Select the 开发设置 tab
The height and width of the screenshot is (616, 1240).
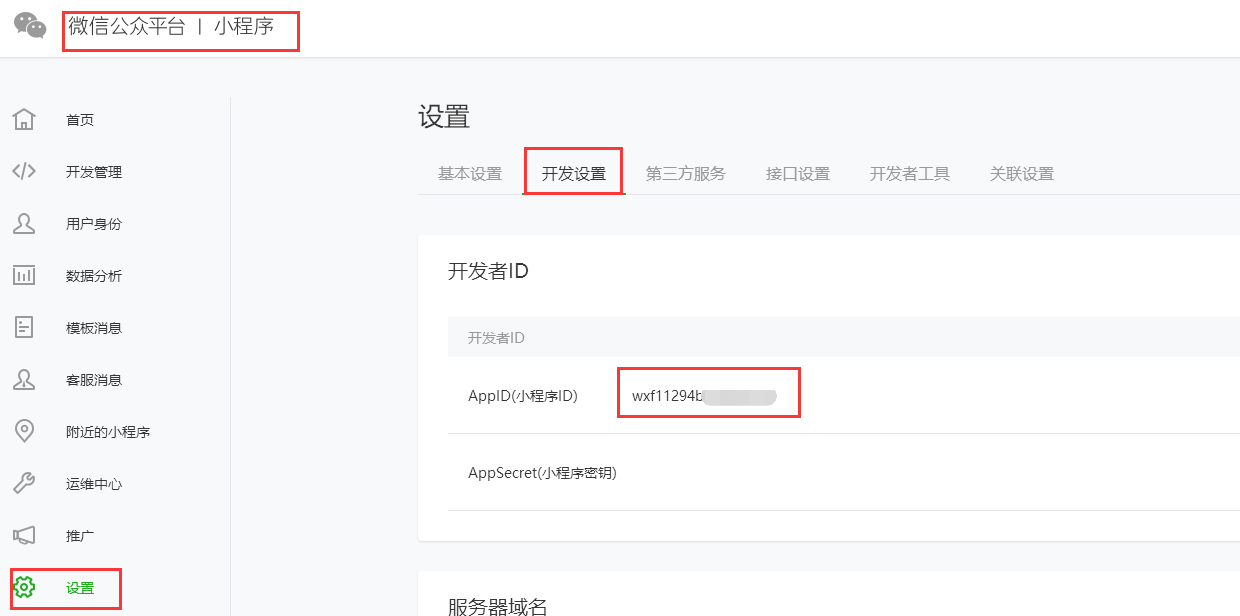click(574, 174)
